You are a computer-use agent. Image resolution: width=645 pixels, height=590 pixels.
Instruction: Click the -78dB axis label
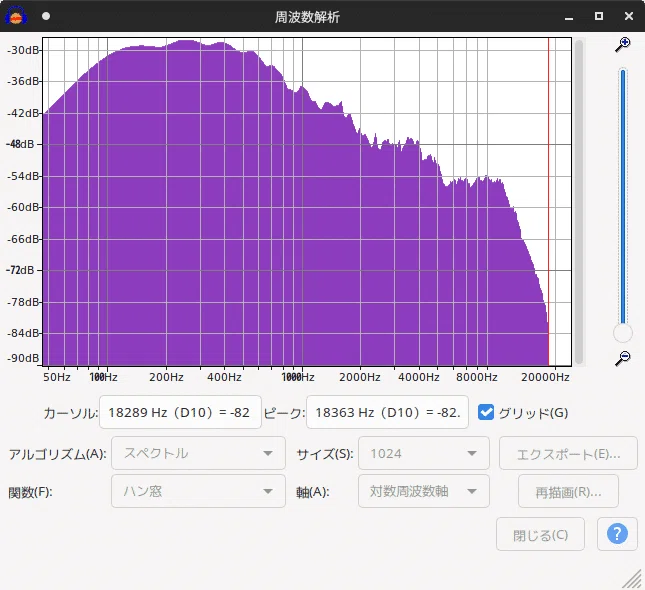coord(23,302)
